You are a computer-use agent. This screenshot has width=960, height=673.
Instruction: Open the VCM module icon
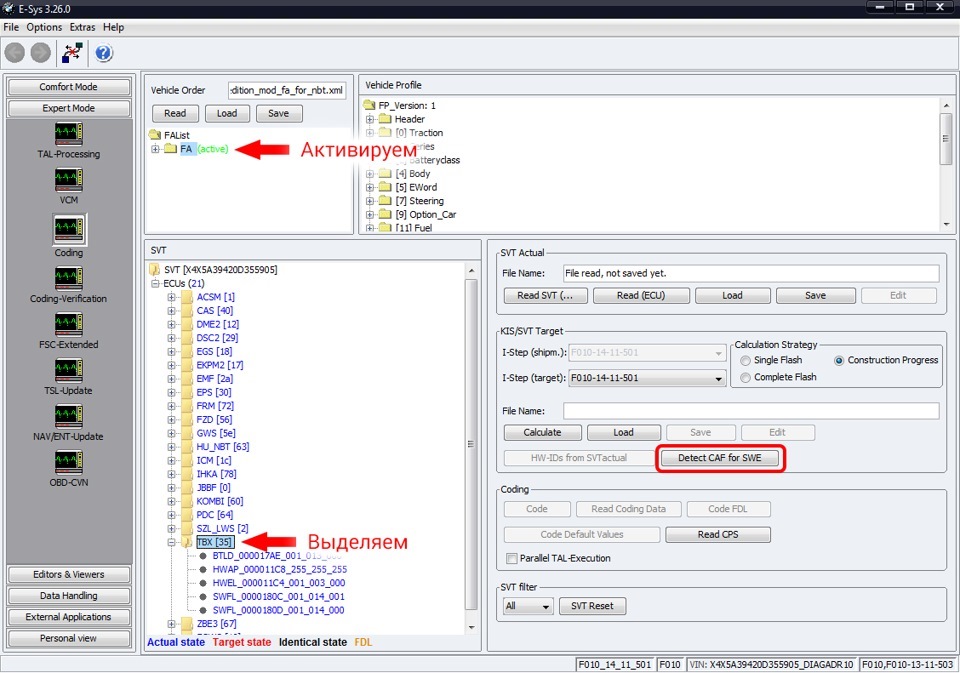pos(69,179)
